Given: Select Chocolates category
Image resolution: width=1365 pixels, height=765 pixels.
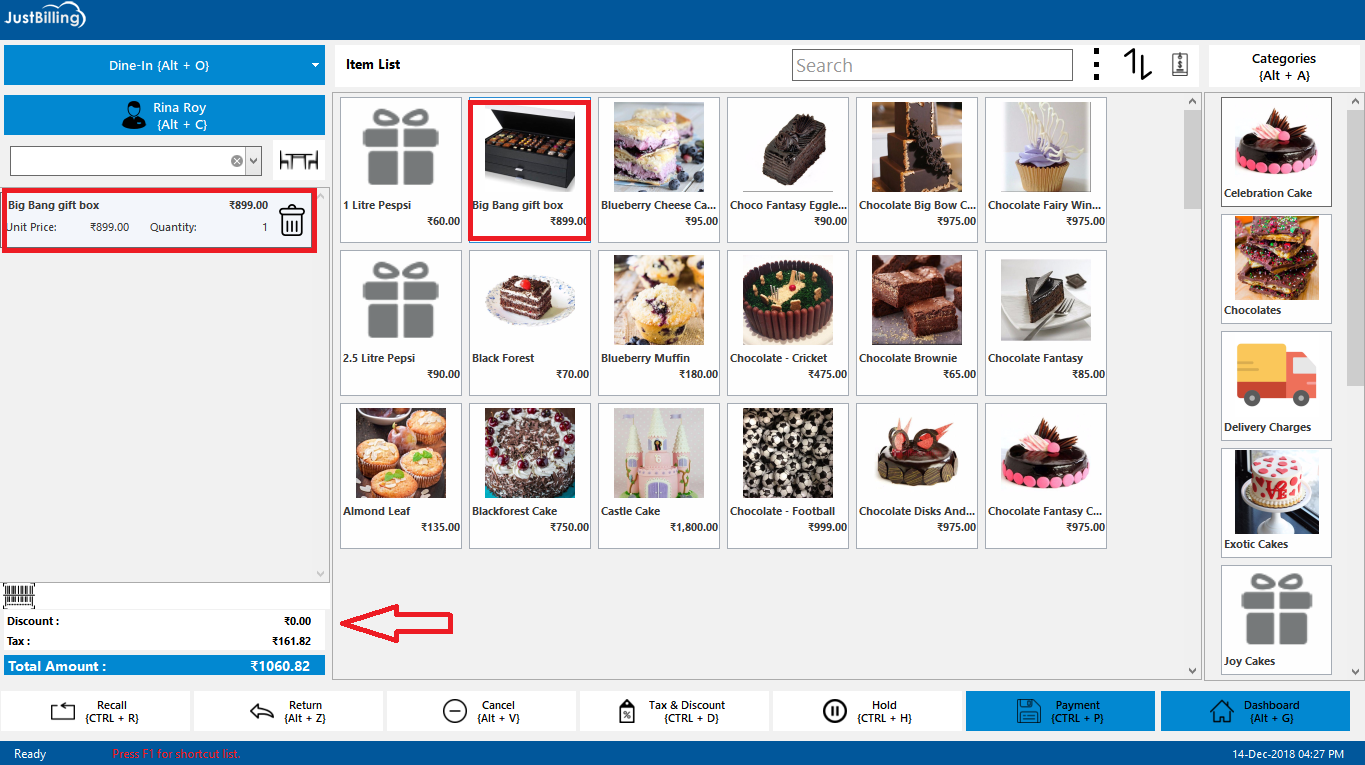Looking at the screenshot, I should tap(1276, 269).
